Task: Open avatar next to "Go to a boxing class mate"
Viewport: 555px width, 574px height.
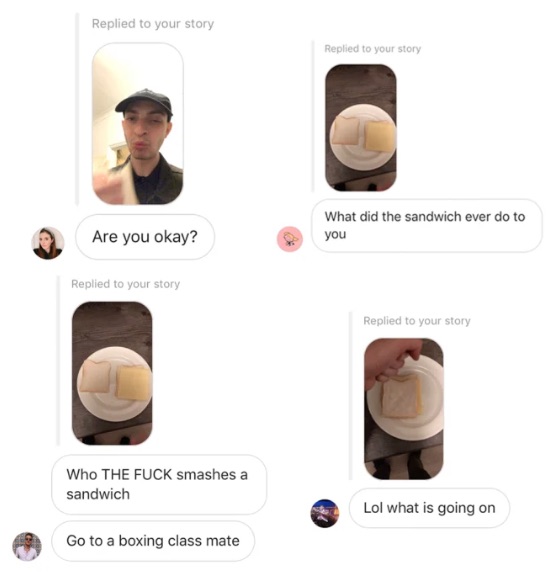Action: click(27, 547)
